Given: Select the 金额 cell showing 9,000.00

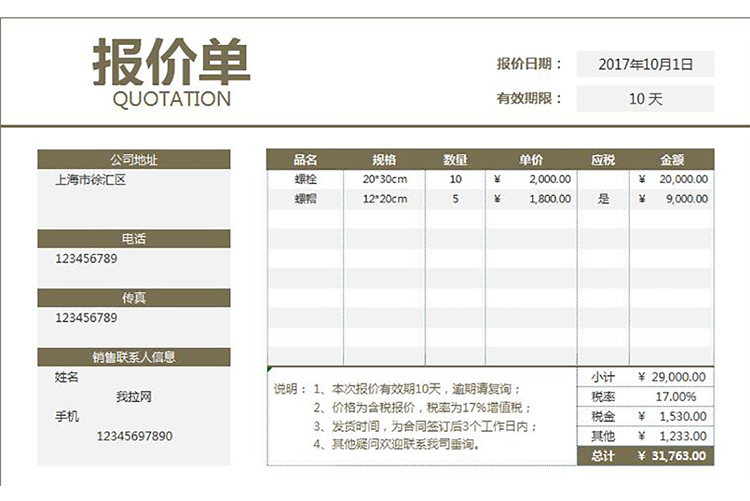Looking at the screenshot, I should [x=672, y=199].
